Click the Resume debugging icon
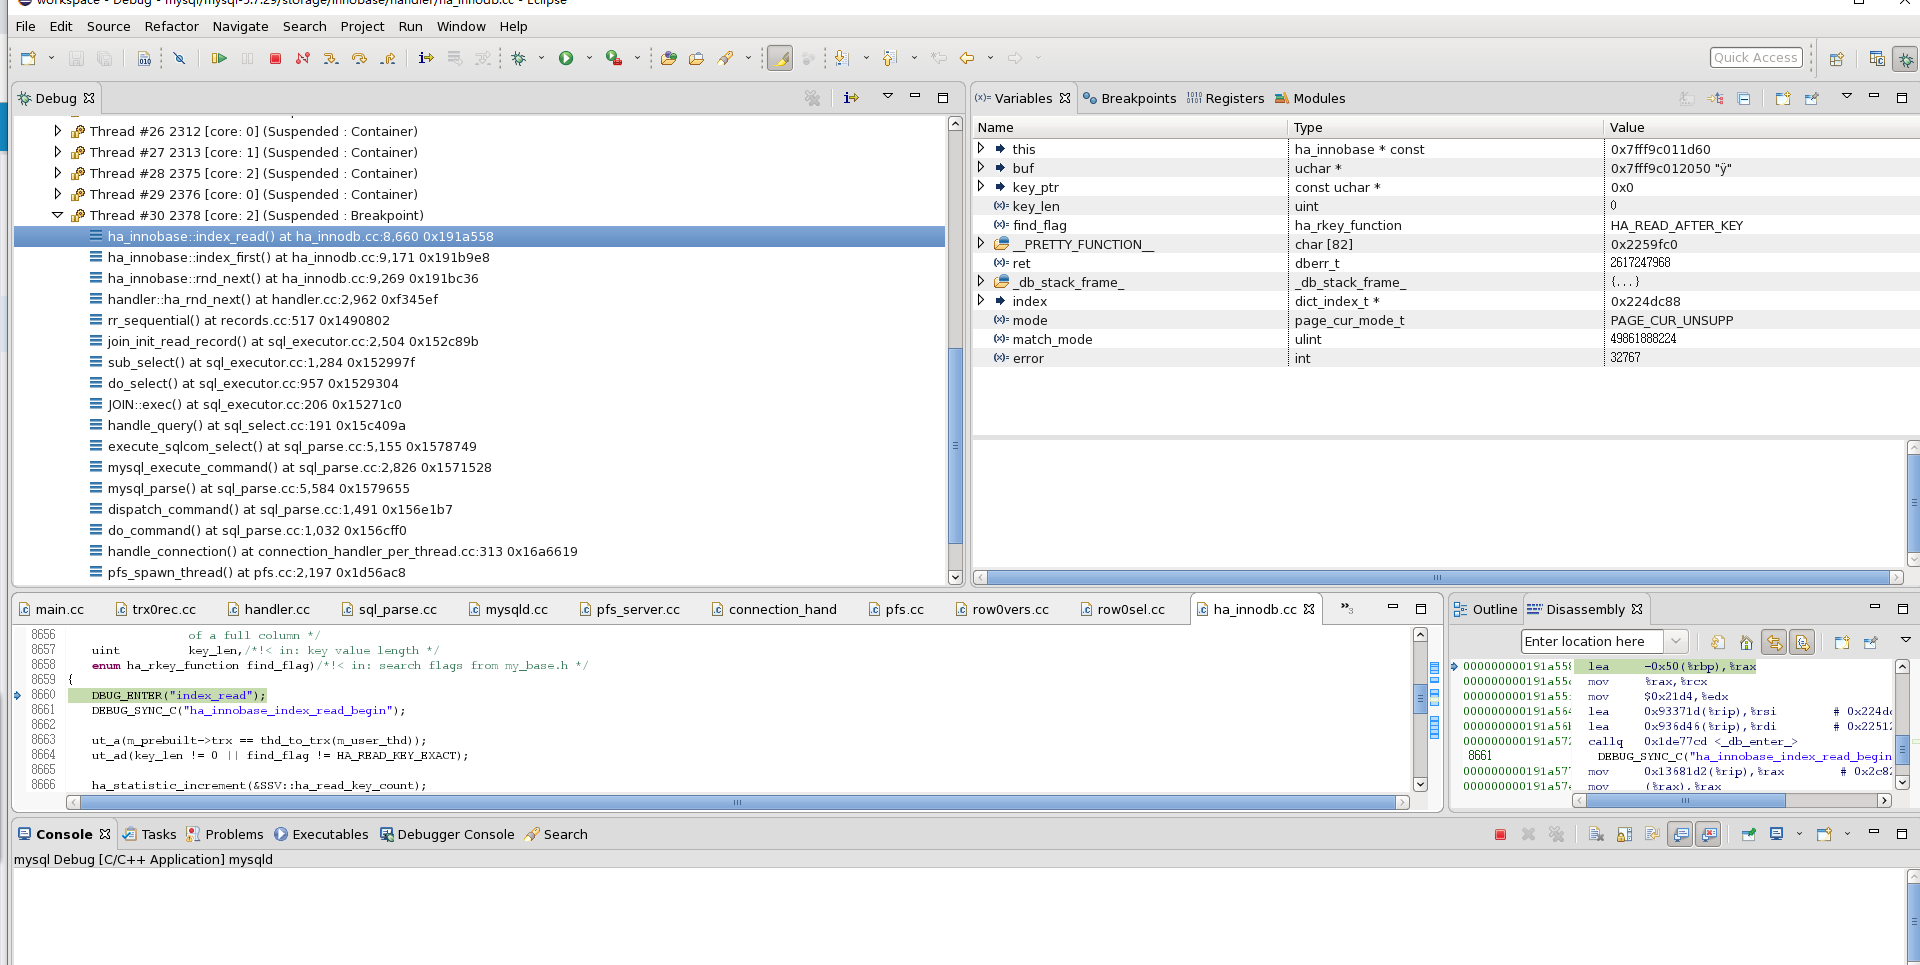 [218, 59]
